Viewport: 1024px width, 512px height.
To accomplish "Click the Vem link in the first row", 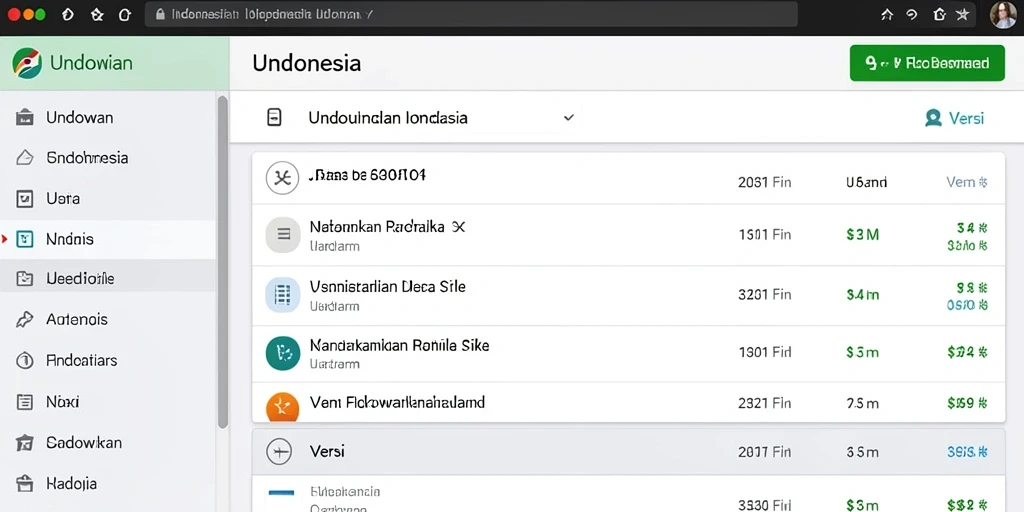I will point(967,182).
